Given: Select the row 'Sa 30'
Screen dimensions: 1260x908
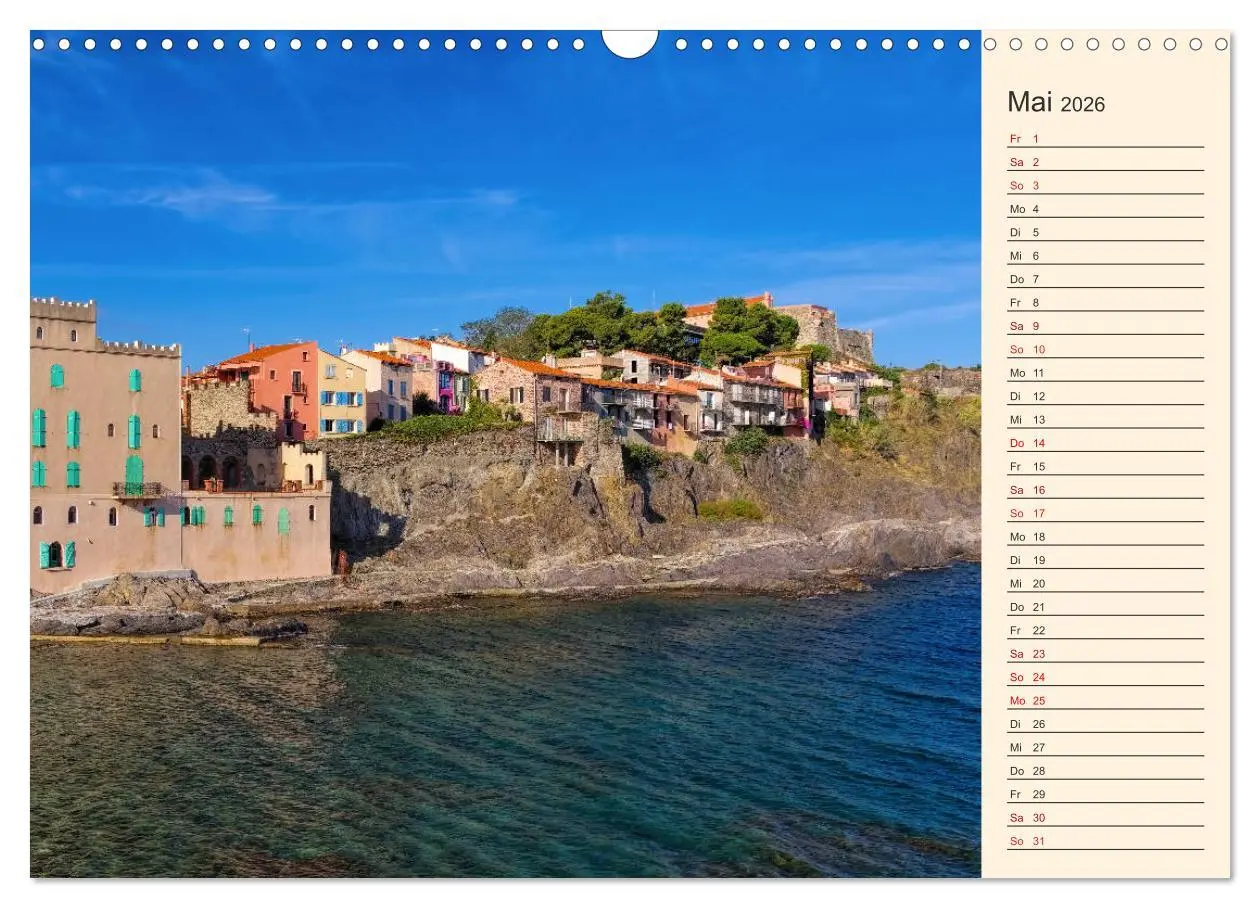Looking at the screenshot, I should pos(1105,817).
